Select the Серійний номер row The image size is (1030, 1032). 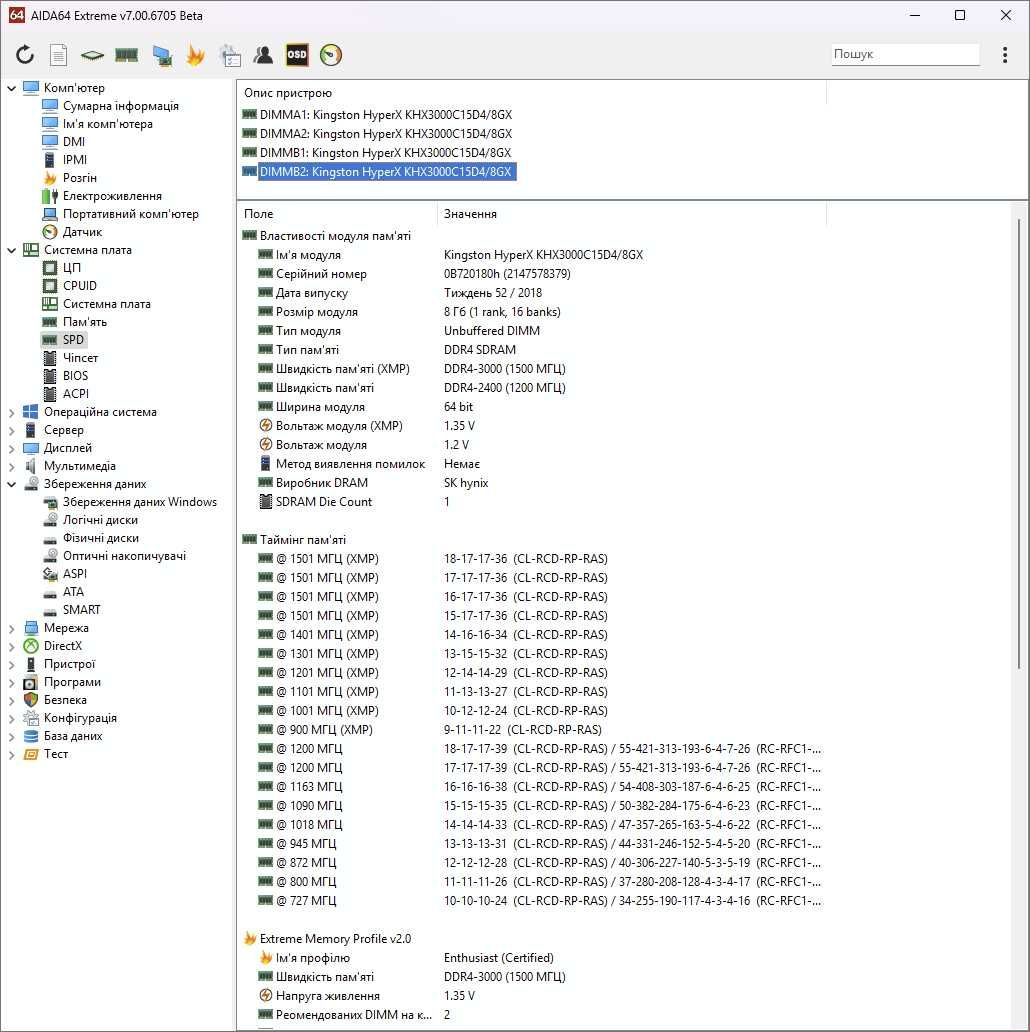point(532,274)
